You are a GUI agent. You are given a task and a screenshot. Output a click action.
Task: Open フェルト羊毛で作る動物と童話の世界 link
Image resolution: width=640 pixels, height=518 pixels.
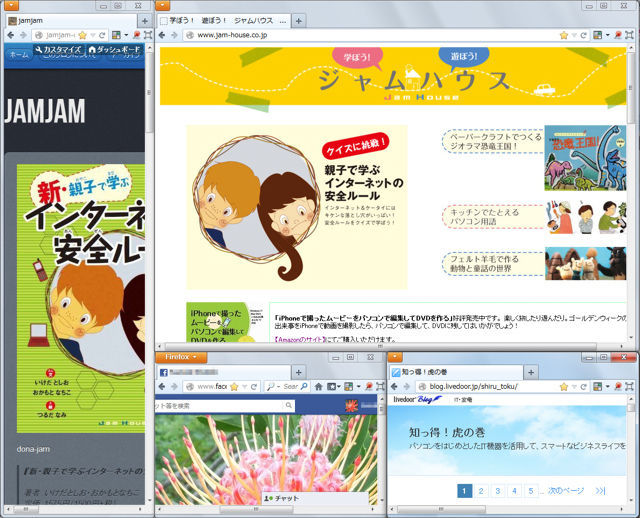[493, 264]
